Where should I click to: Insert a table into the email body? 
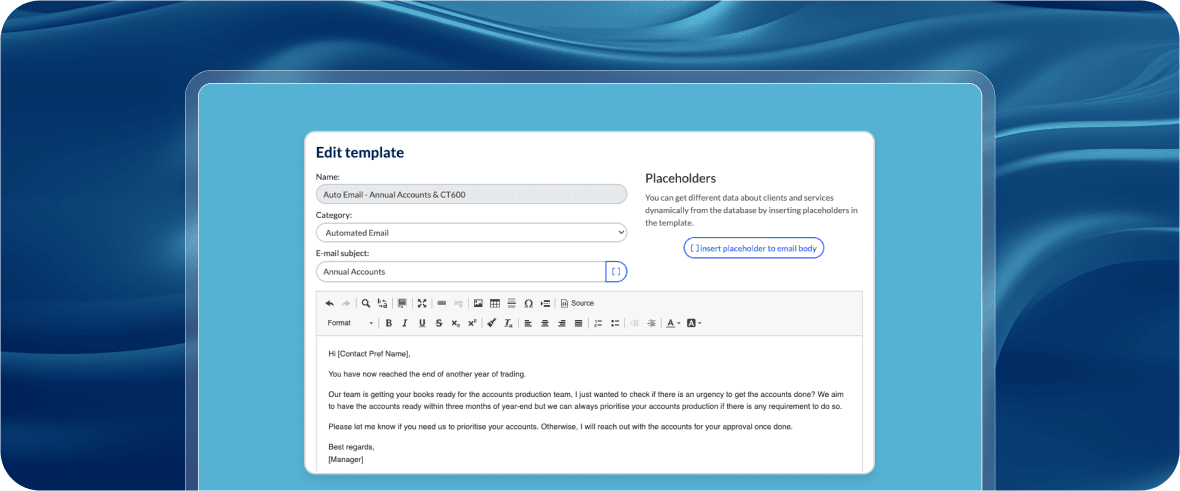click(495, 303)
